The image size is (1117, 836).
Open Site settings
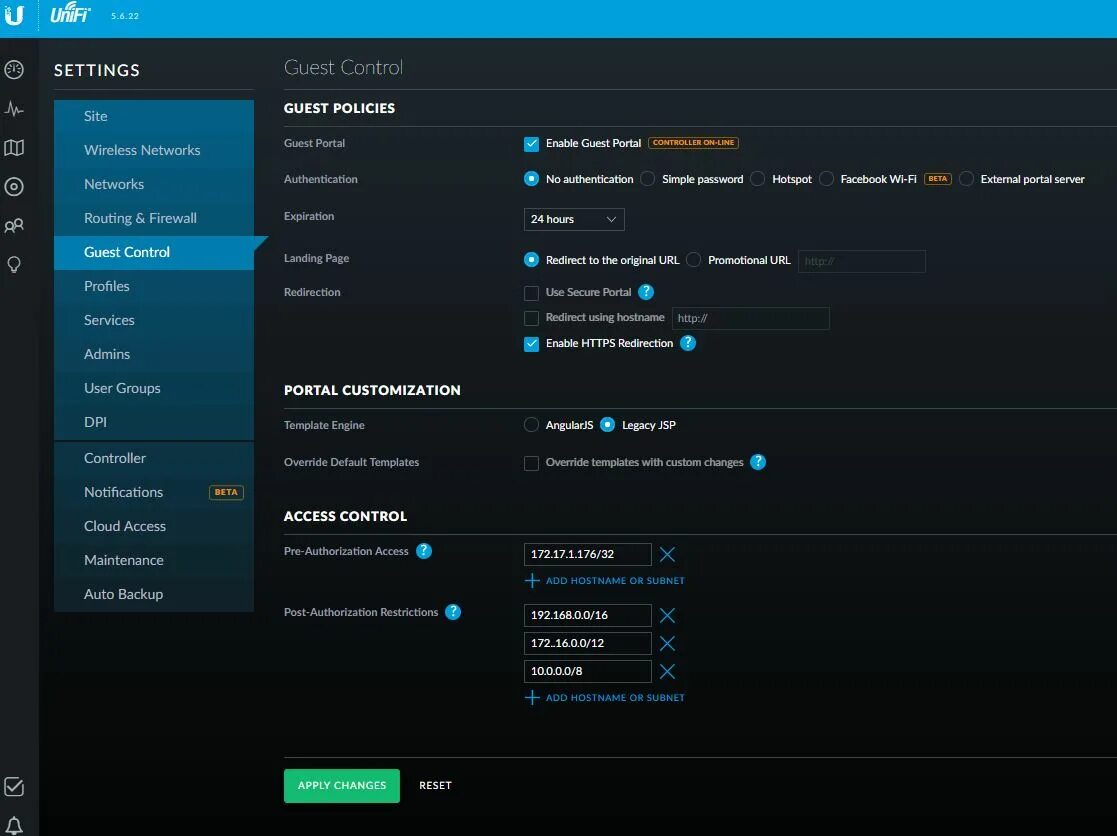pyautogui.click(x=154, y=116)
